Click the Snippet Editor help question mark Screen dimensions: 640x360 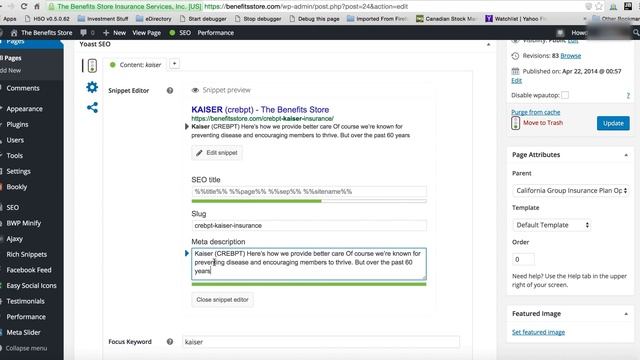(170, 91)
